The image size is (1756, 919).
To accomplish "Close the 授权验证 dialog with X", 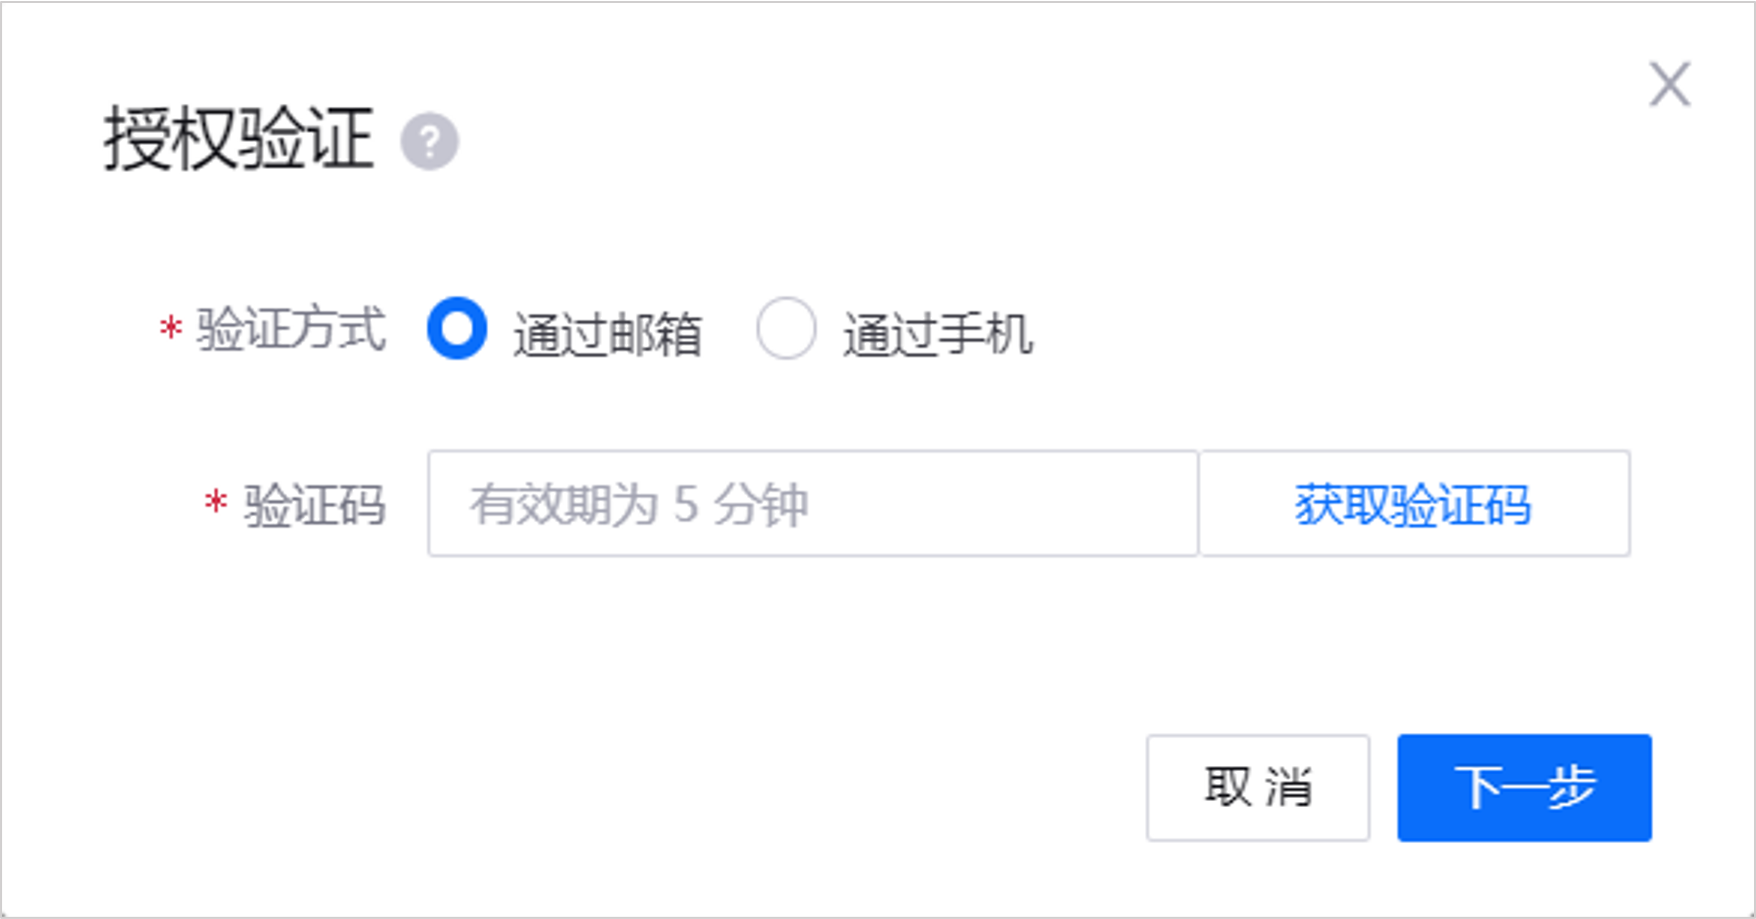I will tap(1669, 84).
